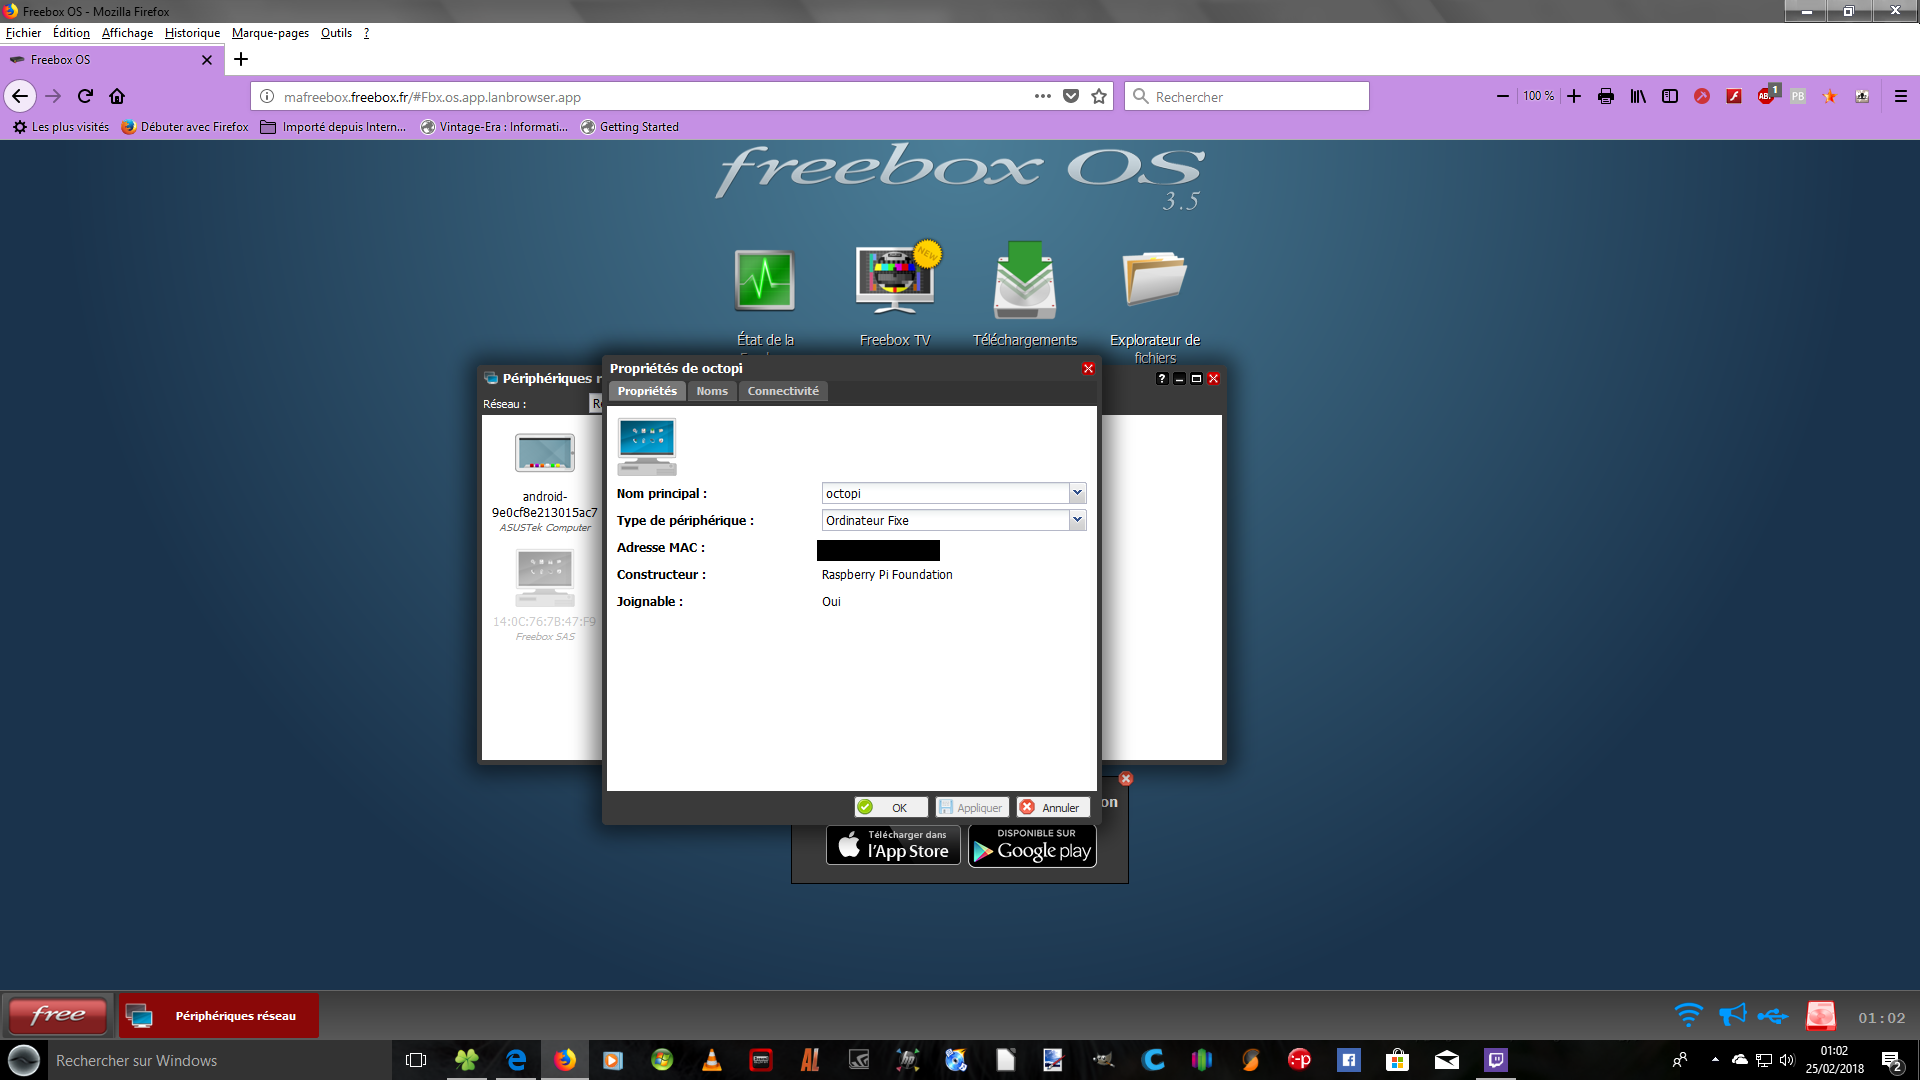Go back with browser back arrow
This screenshot has height=1080, width=1920.
[x=20, y=96]
